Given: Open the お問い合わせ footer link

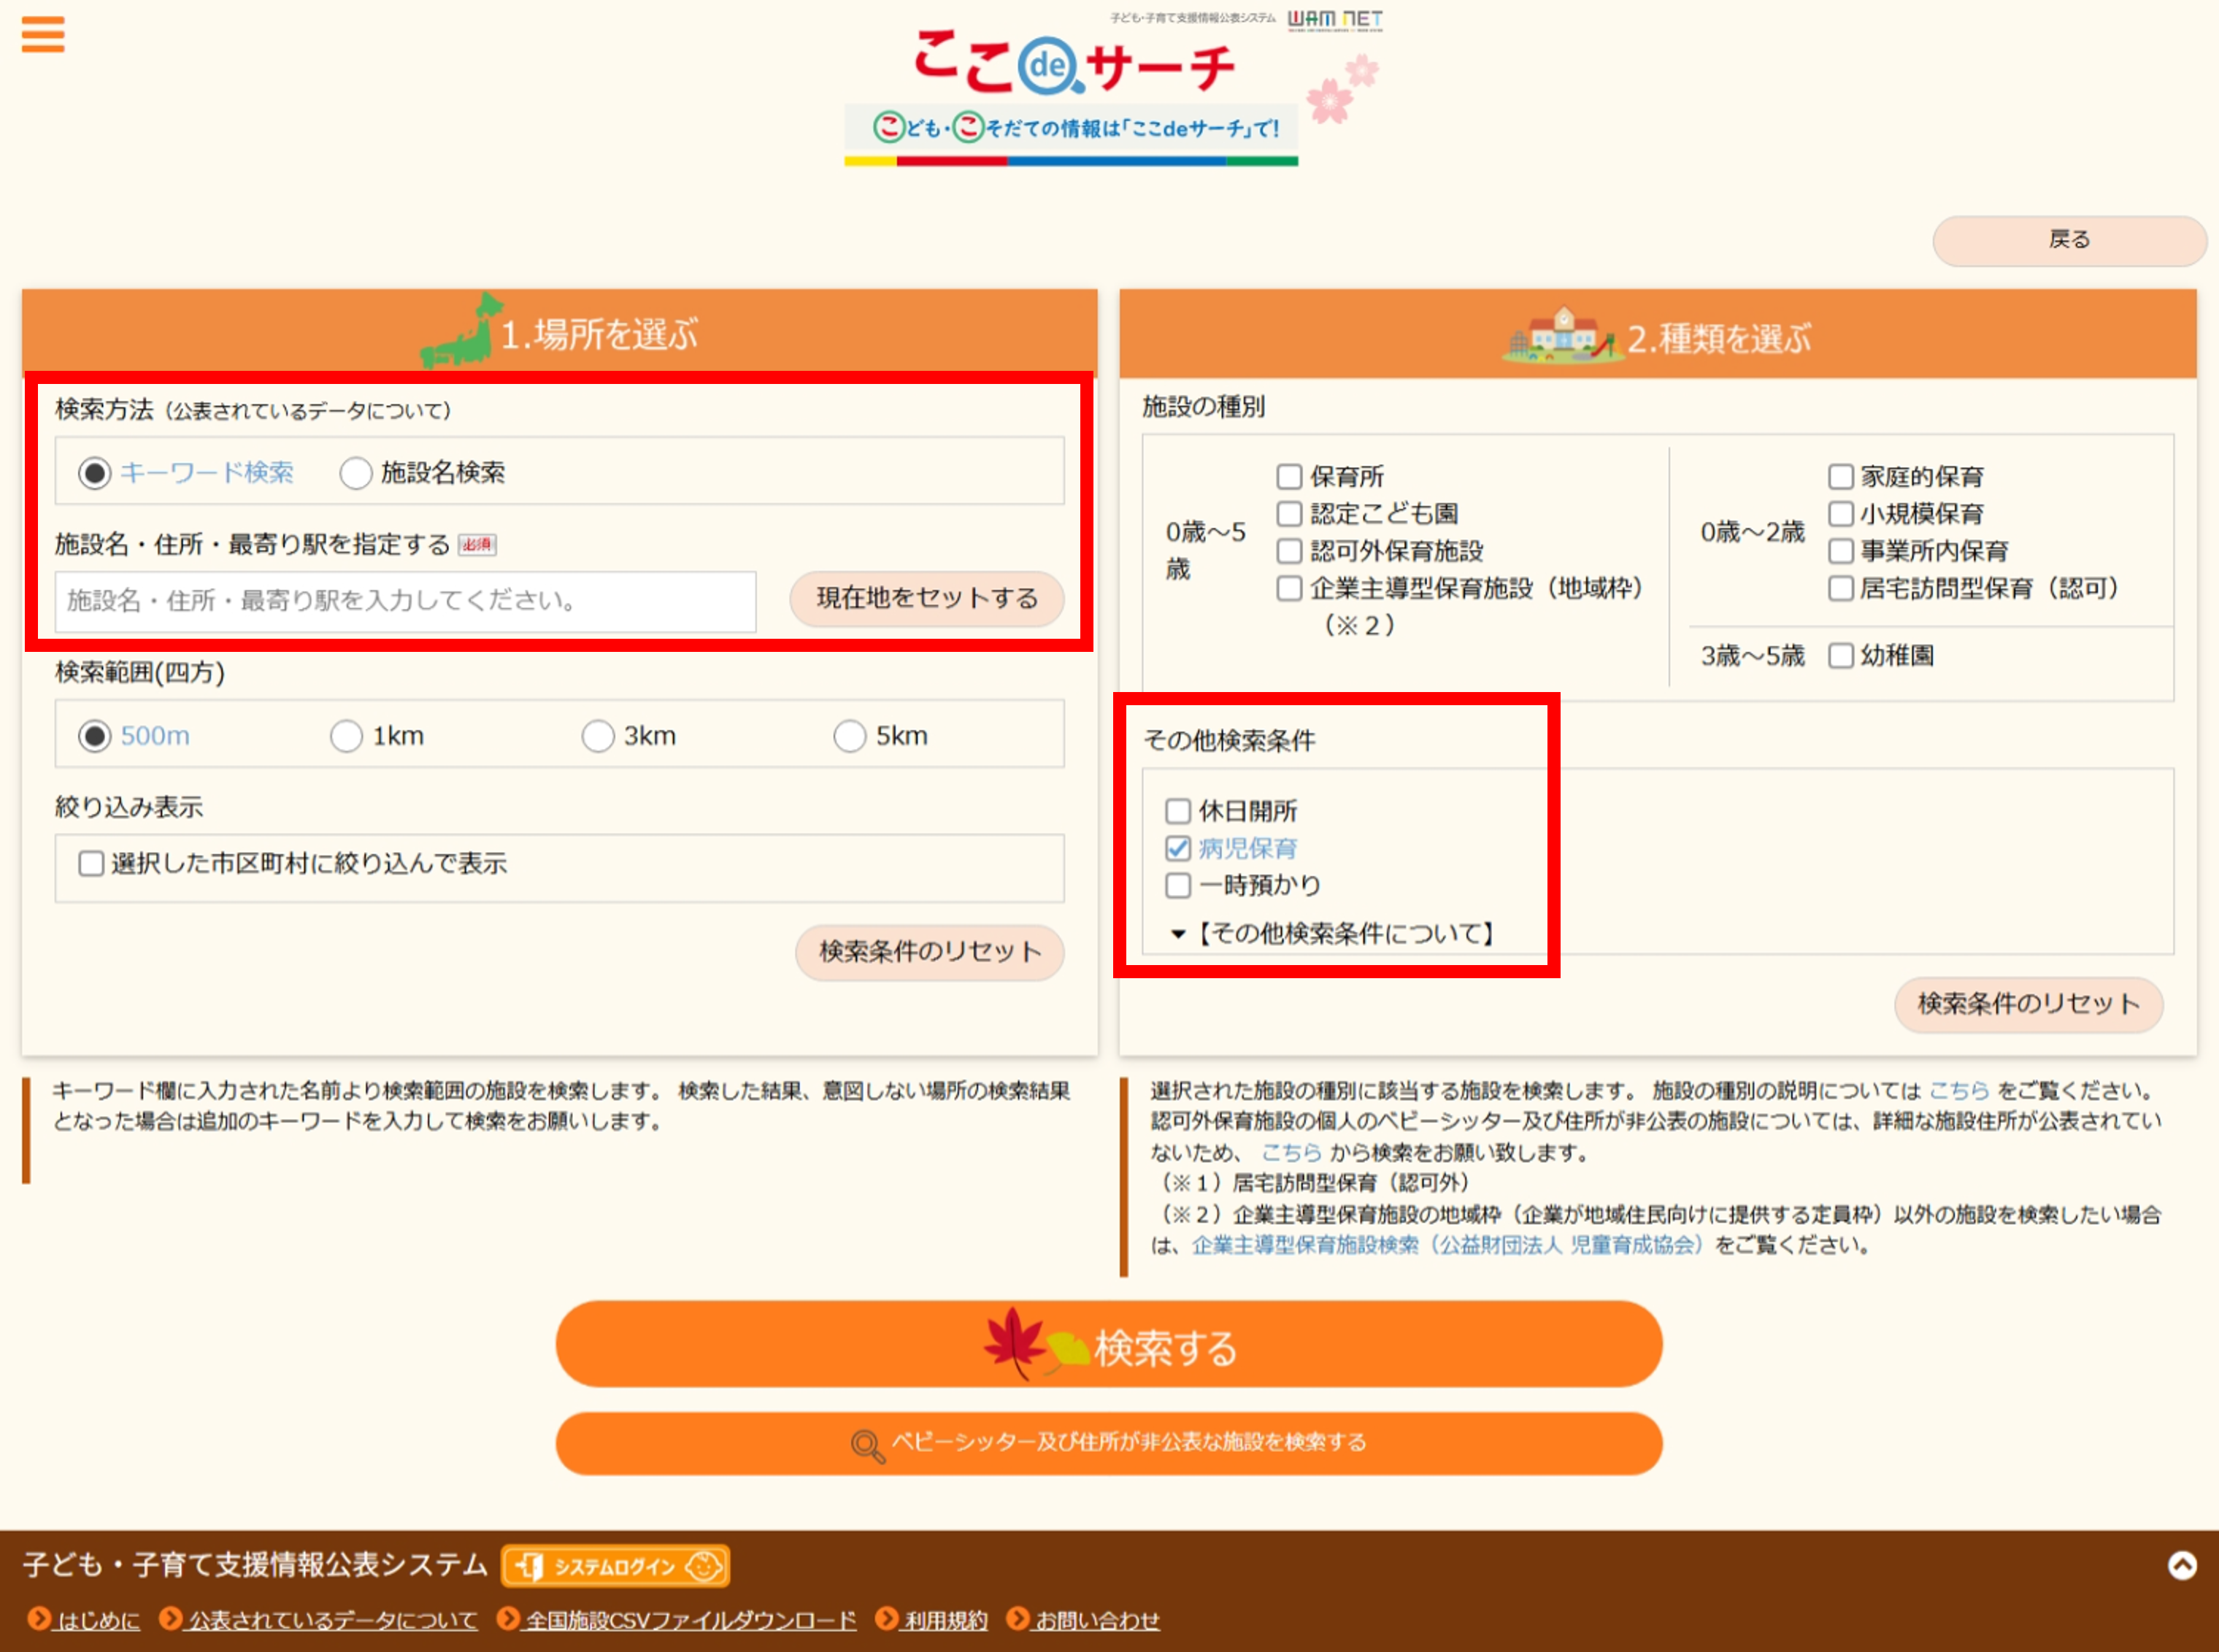Looking at the screenshot, I should pyautogui.click(x=1097, y=1620).
